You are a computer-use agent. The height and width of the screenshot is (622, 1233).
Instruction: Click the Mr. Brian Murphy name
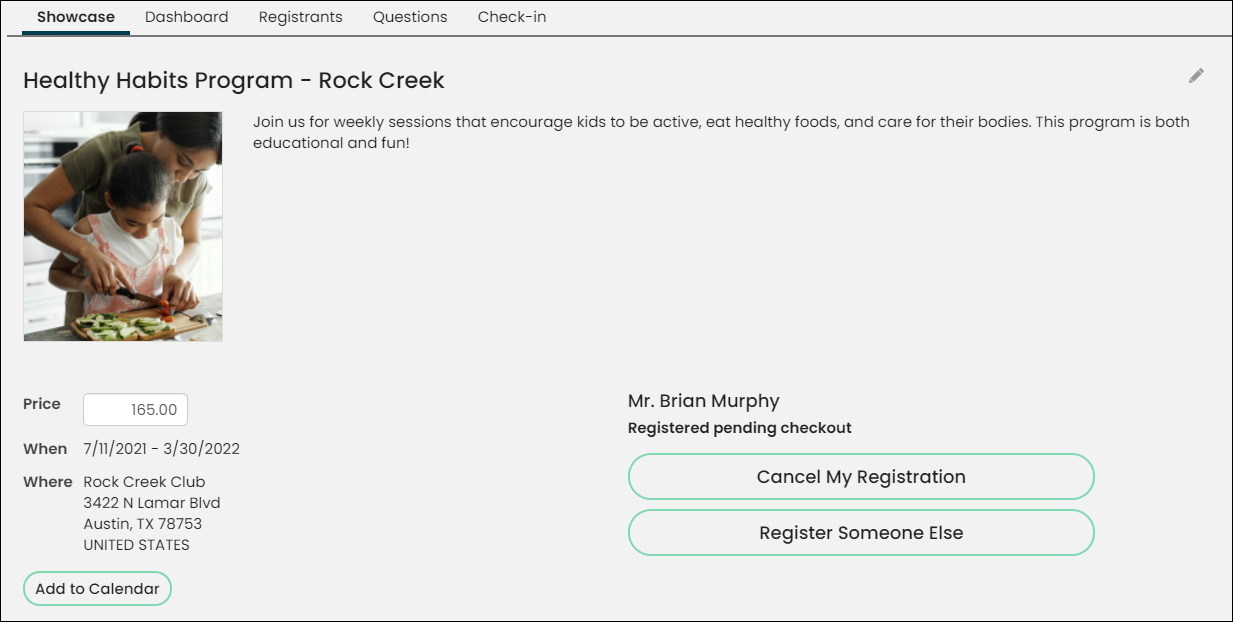pos(704,401)
